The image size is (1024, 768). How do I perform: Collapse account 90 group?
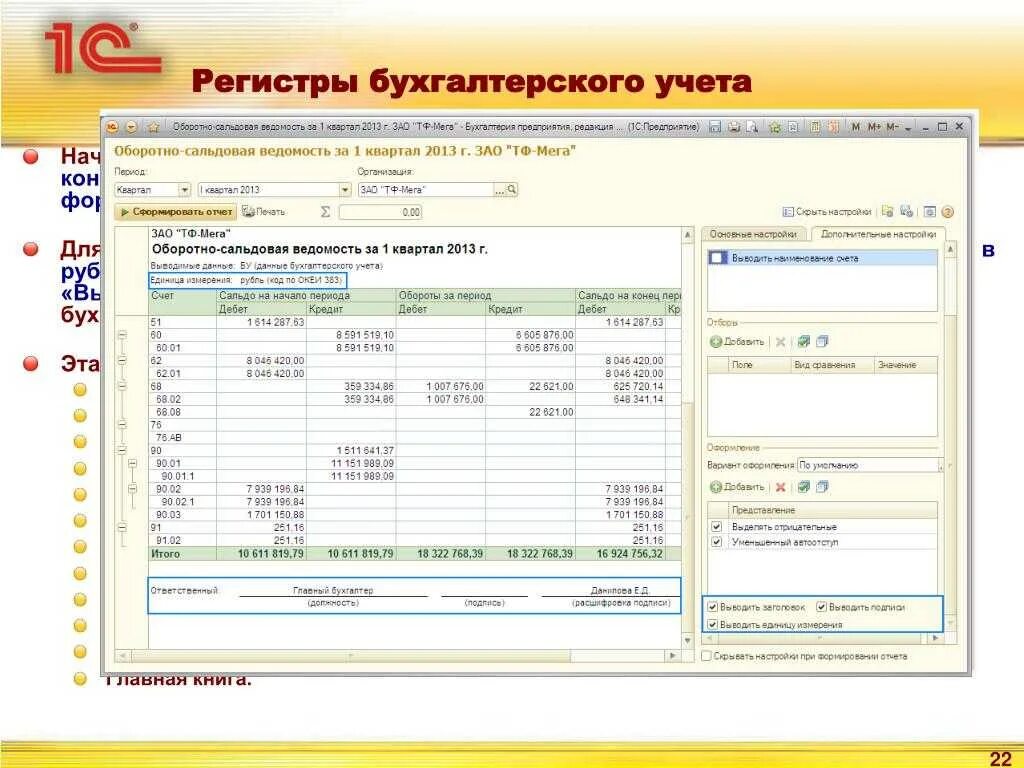coord(122,451)
